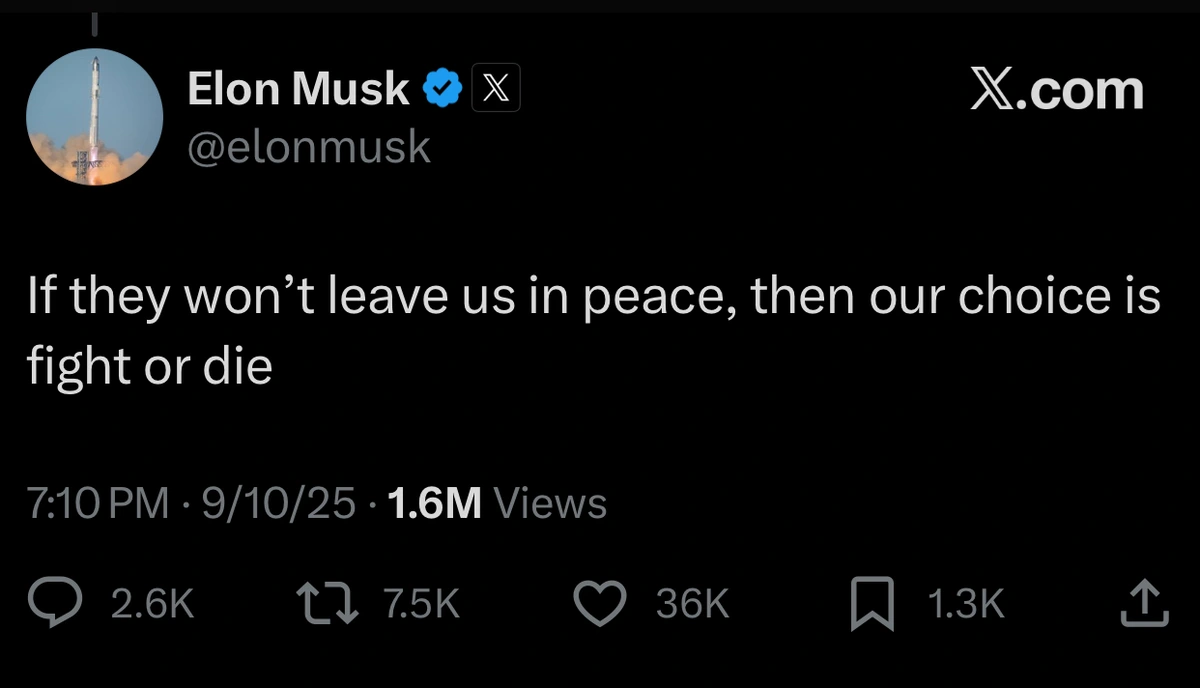This screenshot has width=1200, height=688.
Task: Open Elon Musk's profile via display name
Action: 298,90
